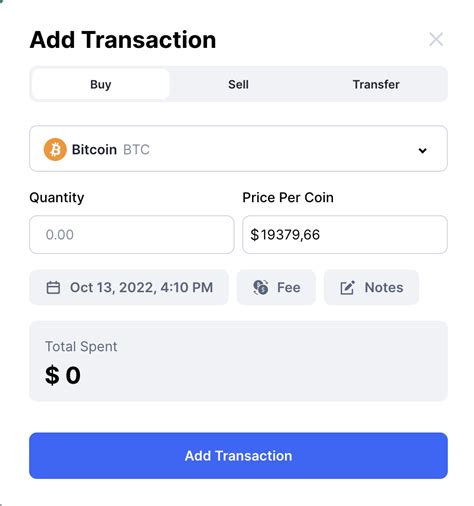Close the Add Transaction dialog
The height and width of the screenshot is (506, 474).
click(436, 39)
